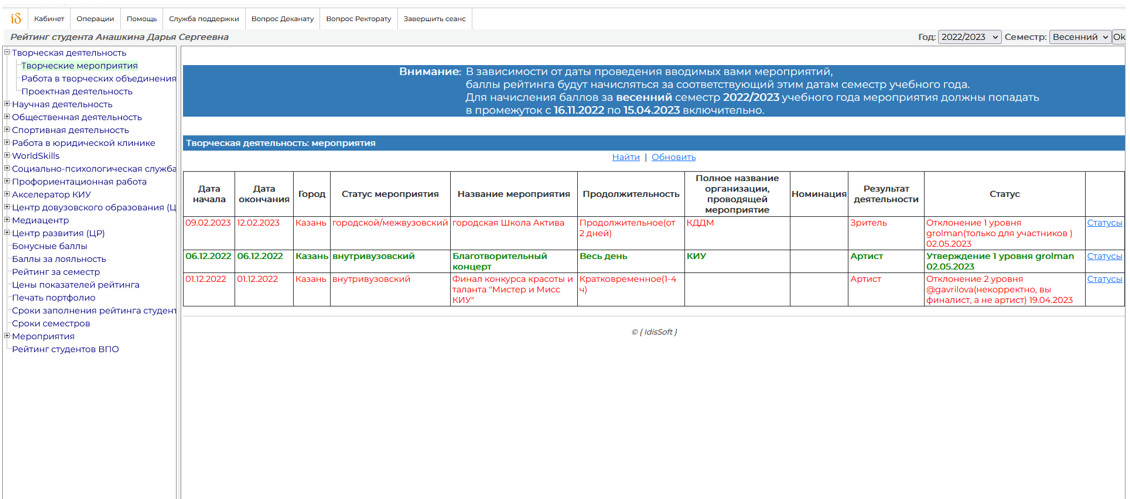The width and height of the screenshot is (1130, 499).
Task: Open Статусы link for Благотворительный концерт
Action: coord(1105,256)
